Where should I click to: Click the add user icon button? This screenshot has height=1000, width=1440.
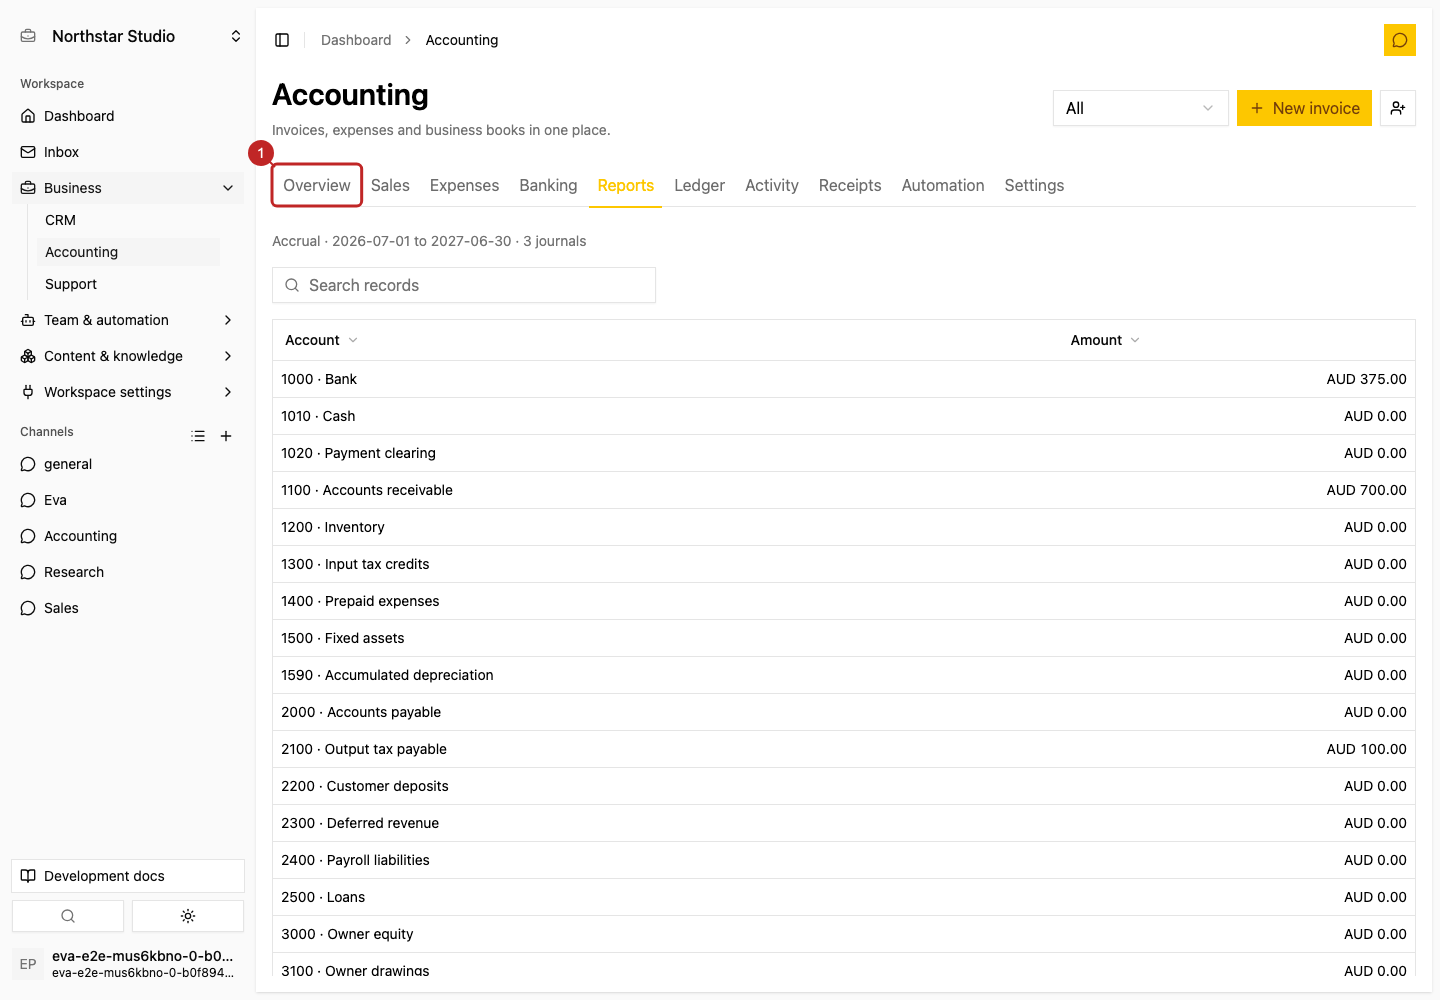click(1397, 108)
